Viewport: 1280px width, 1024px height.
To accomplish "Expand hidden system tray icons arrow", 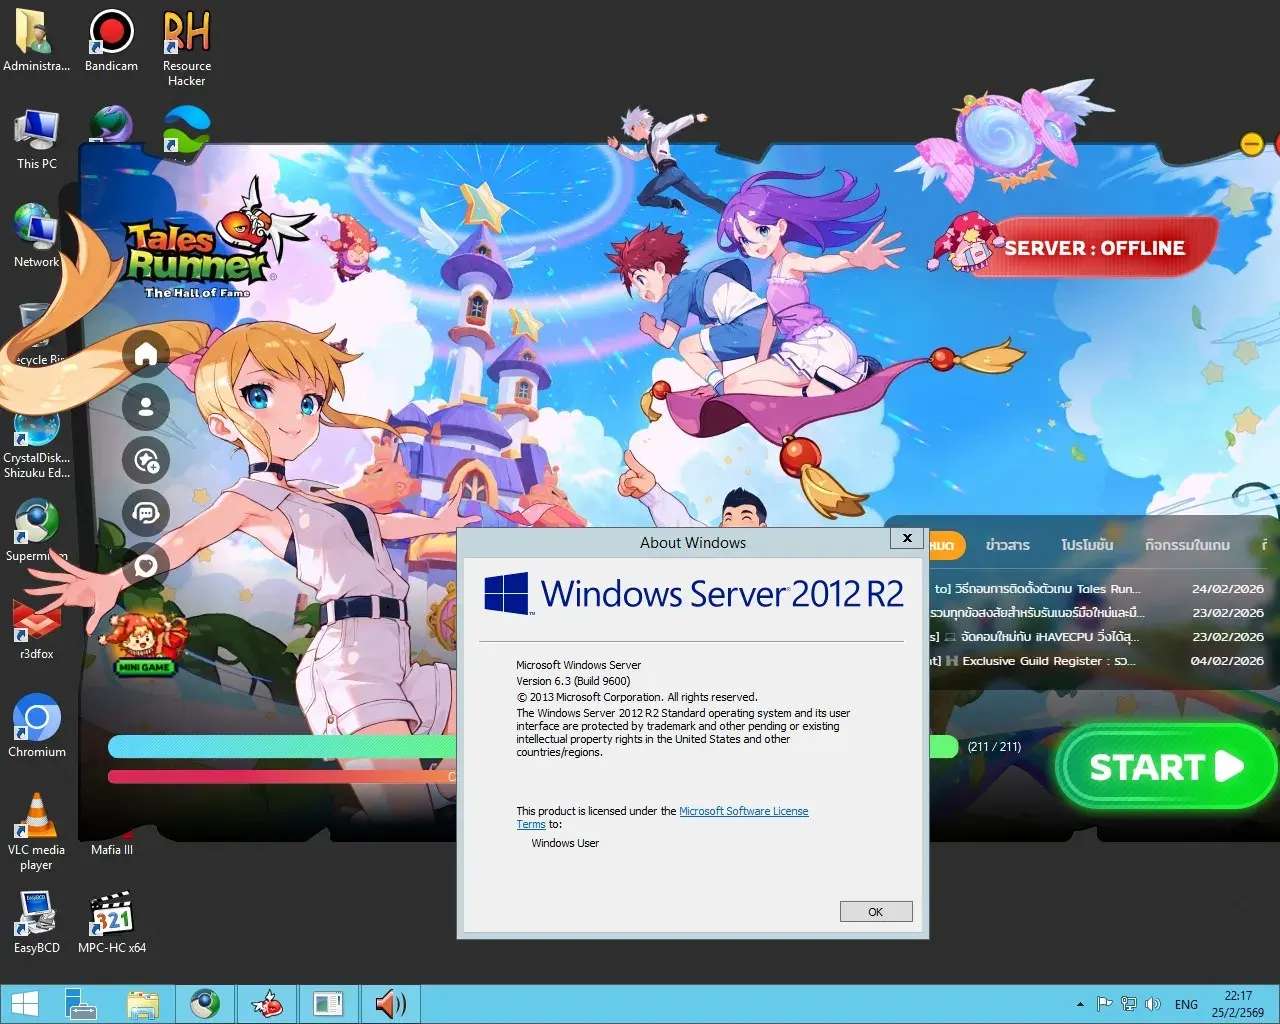I will [x=1080, y=1004].
